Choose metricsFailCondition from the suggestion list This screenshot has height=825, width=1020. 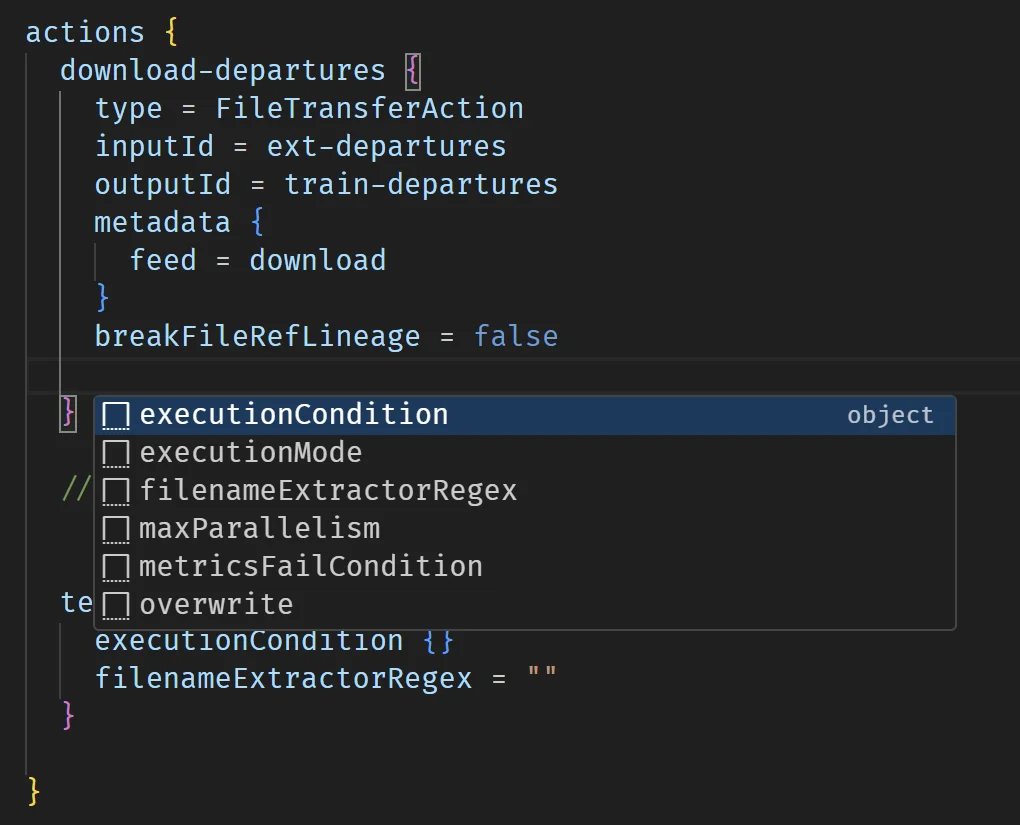pyautogui.click(x=308, y=566)
